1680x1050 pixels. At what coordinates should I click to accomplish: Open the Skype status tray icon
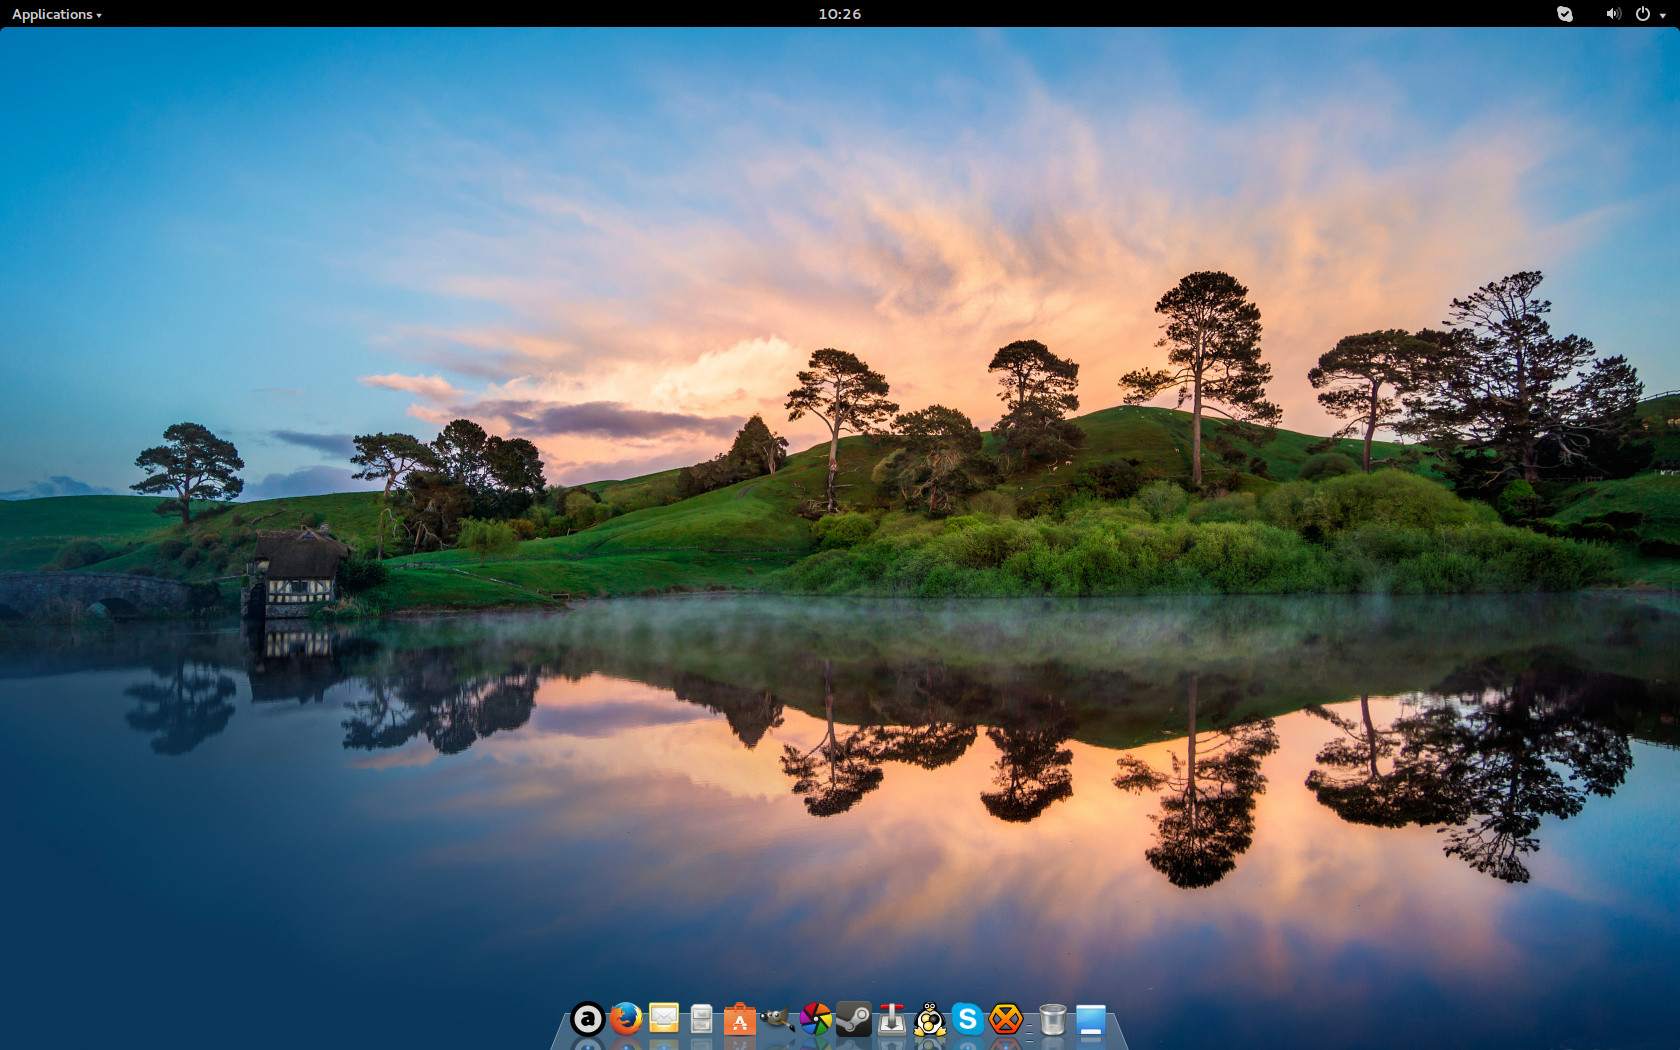point(1565,14)
